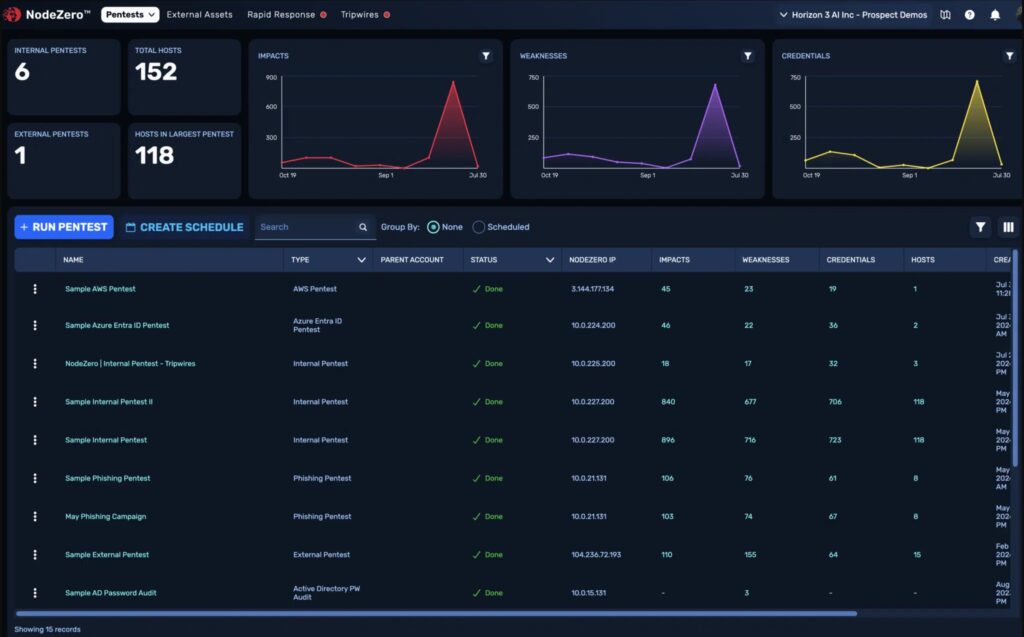The height and width of the screenshot is (637, 1024).
Task: Open the help question mark icon
Action: [970, 14]
